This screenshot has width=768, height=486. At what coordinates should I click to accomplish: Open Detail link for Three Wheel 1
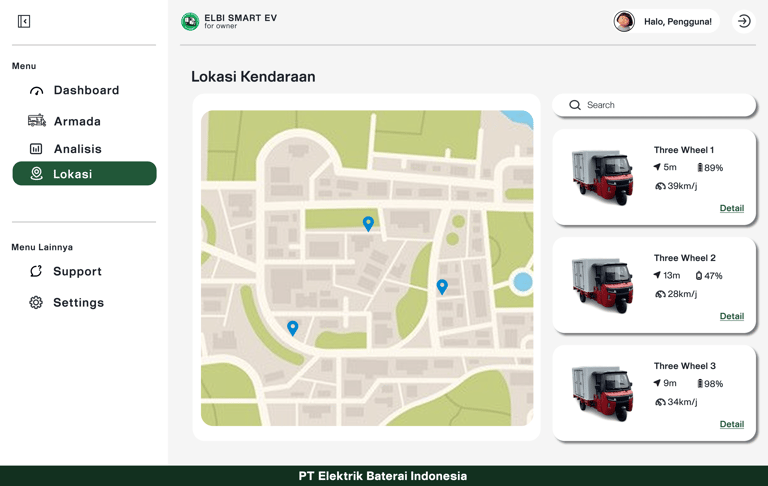coord(732,208)
